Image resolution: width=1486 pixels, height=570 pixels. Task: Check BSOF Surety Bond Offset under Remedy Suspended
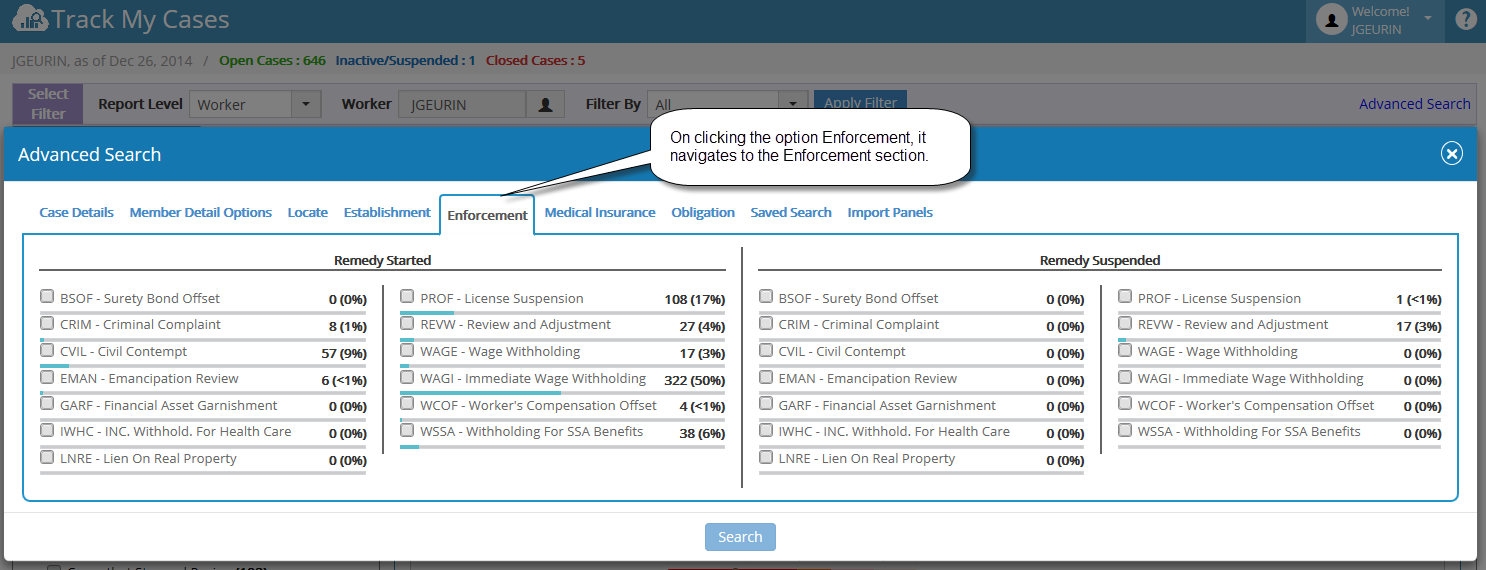coord(766,296)
